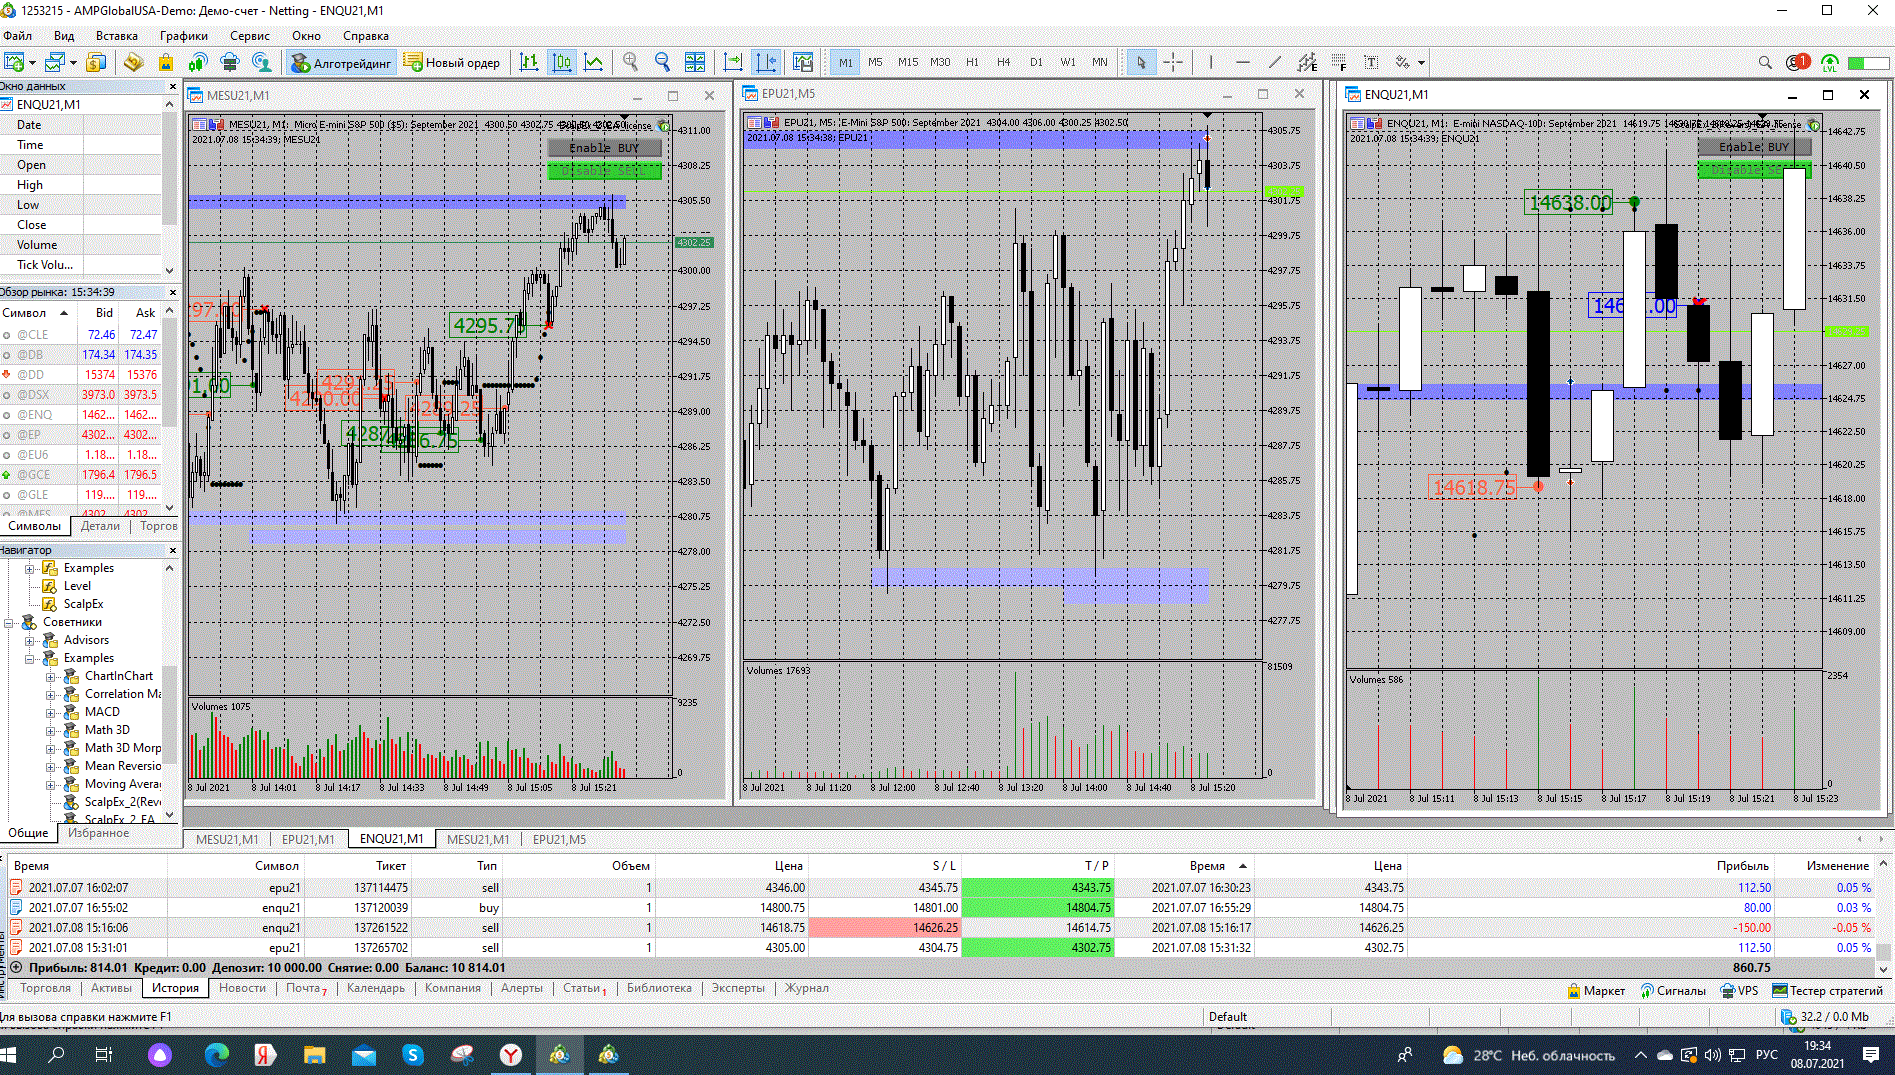The image size is (1895, 1075).
Task: Expand the MACD examples node
Action: [x=51, y=712]
